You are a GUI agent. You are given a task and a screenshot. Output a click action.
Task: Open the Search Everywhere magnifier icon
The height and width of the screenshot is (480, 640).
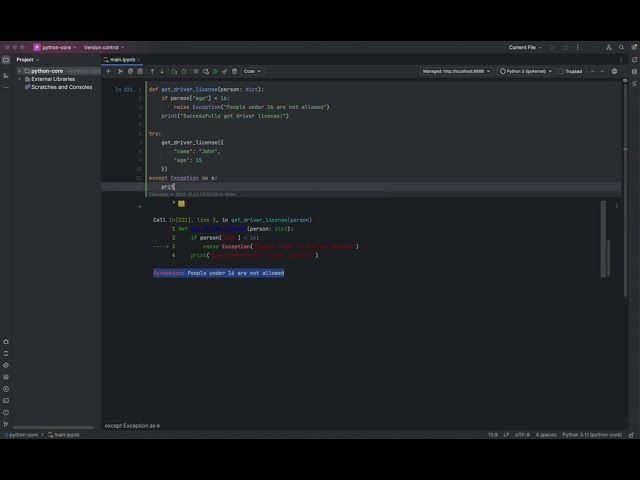coord(621,47)
